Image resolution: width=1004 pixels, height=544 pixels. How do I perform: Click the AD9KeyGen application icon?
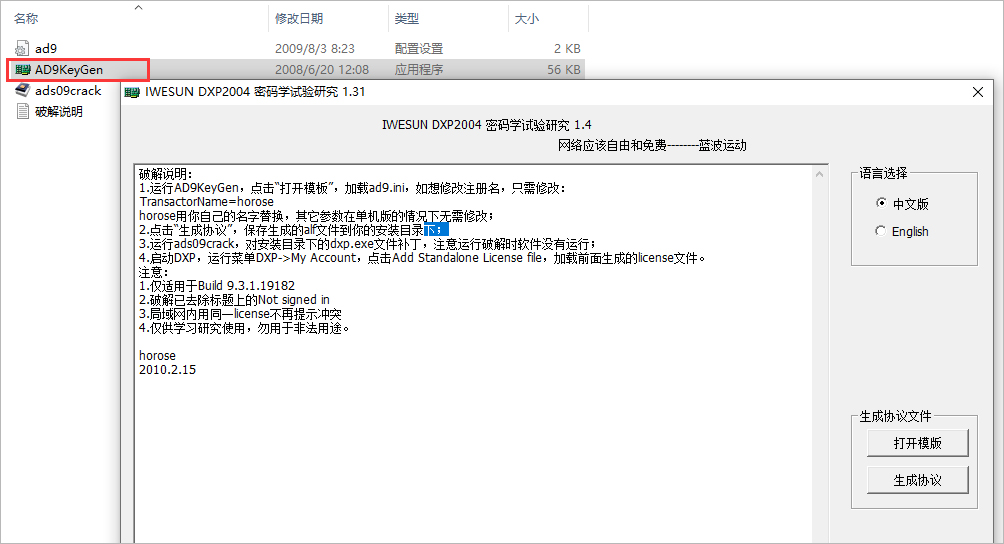pyautogui.click(x=23, y=69)
